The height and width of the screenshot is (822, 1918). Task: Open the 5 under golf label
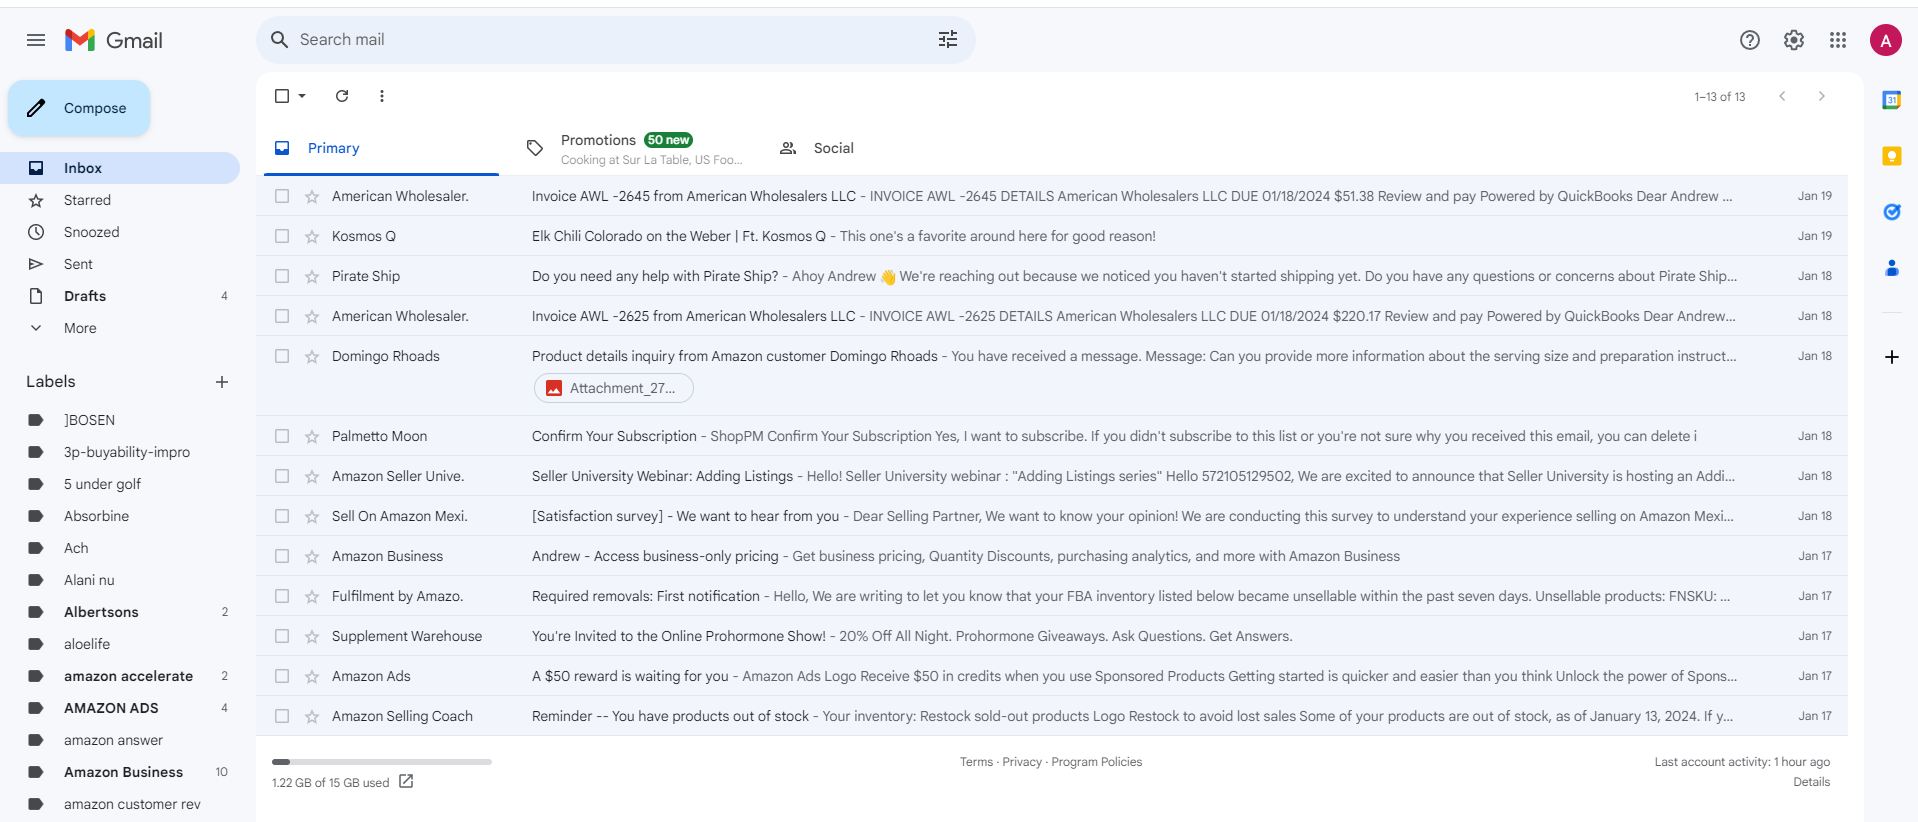click(x=102, y=484)
